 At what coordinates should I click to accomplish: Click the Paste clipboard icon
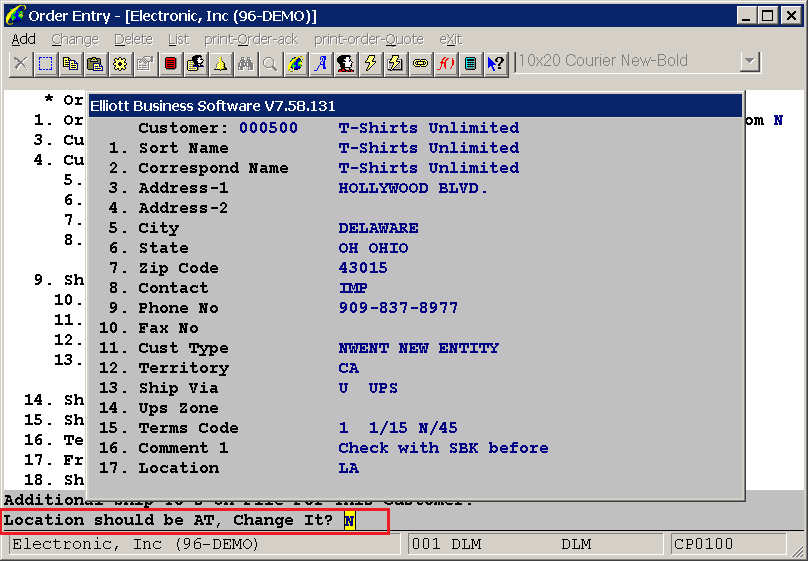pos(95,64)
